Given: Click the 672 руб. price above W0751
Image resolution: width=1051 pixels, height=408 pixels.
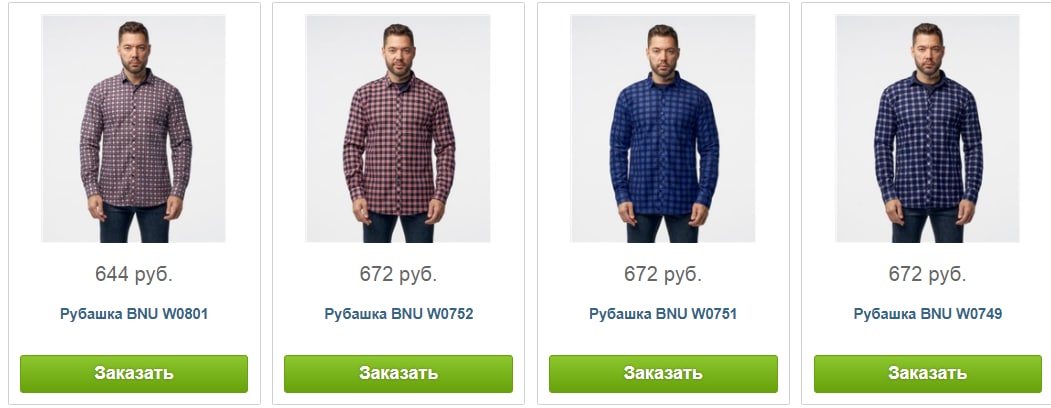Looking at the screenshot, I should pos(663,274).
